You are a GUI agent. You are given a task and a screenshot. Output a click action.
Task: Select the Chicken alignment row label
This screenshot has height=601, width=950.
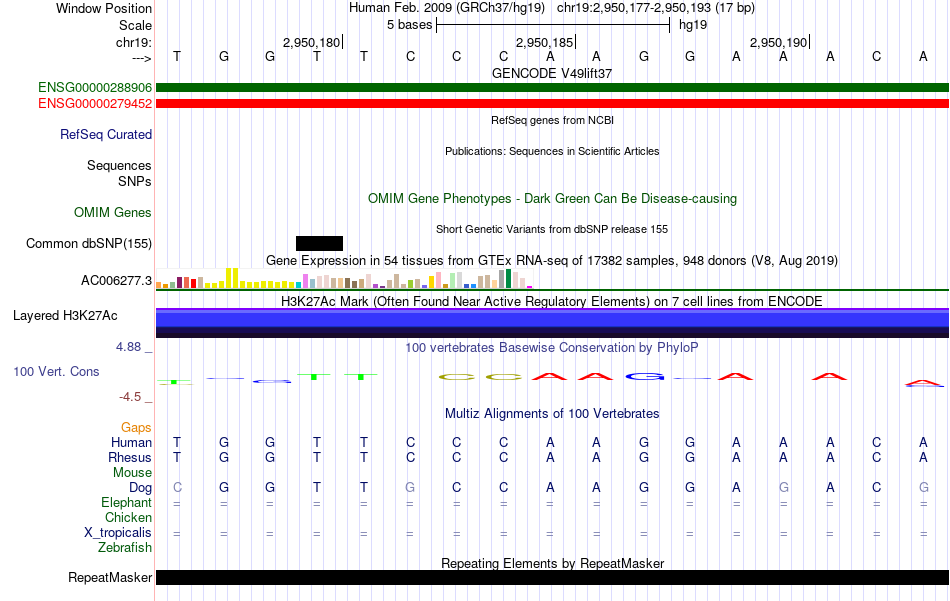[x=128, y=517]
